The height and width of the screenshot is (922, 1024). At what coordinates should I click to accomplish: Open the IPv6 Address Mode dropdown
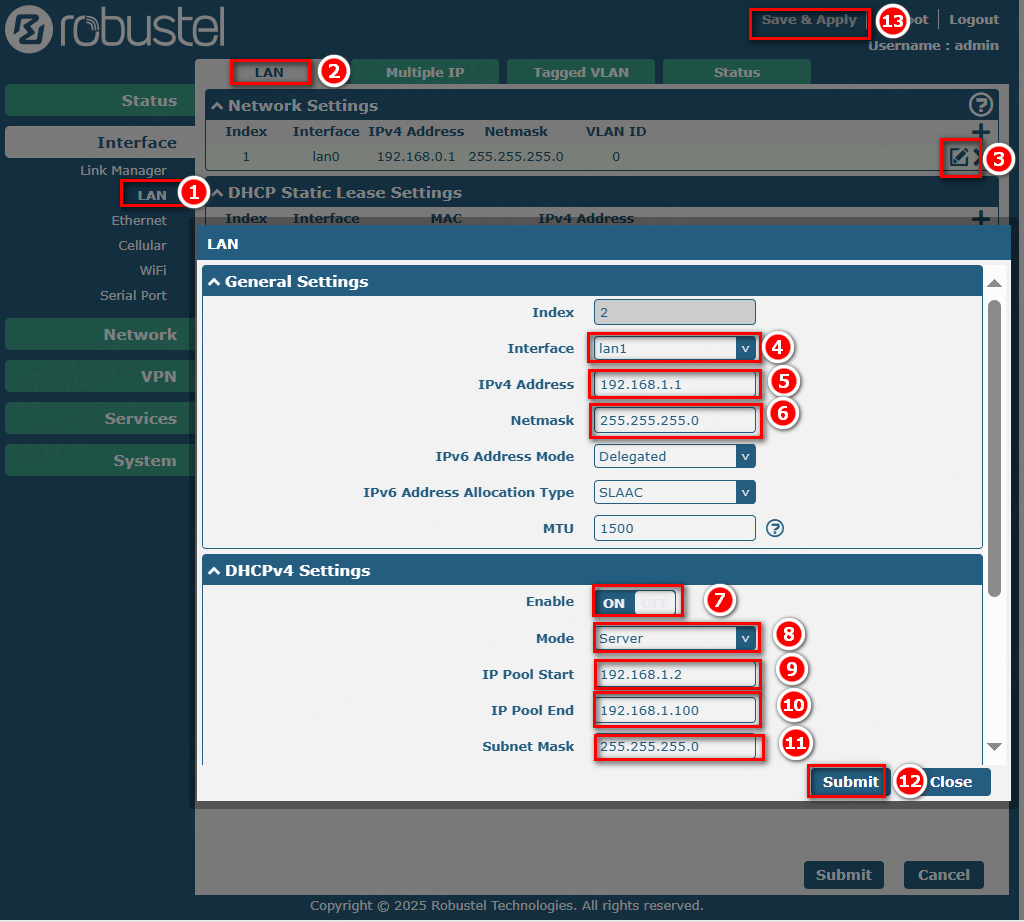pyautogui.click(x=675, y=456)
